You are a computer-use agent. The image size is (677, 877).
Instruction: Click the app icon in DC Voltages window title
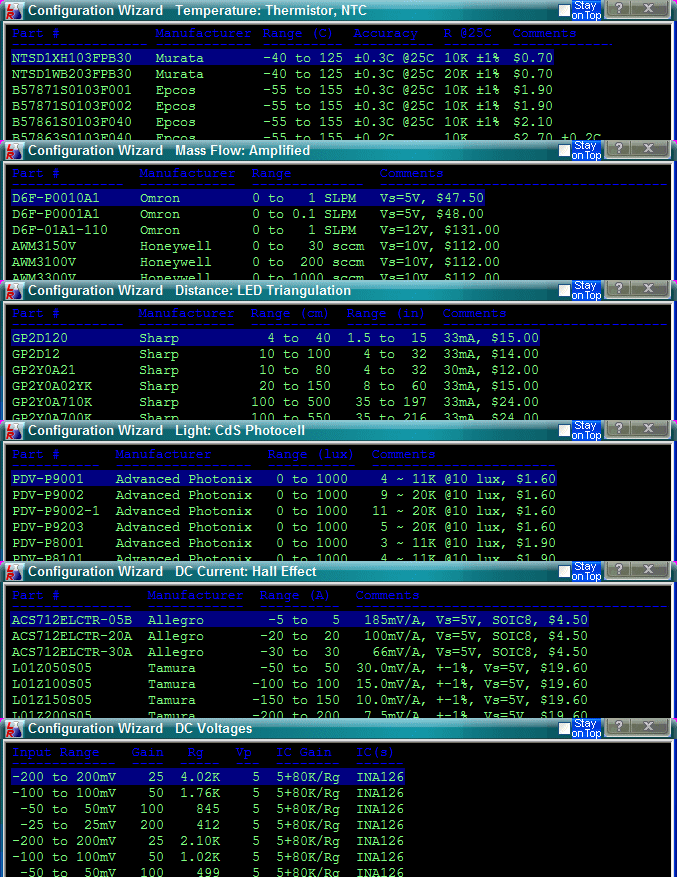click(13, 729)
